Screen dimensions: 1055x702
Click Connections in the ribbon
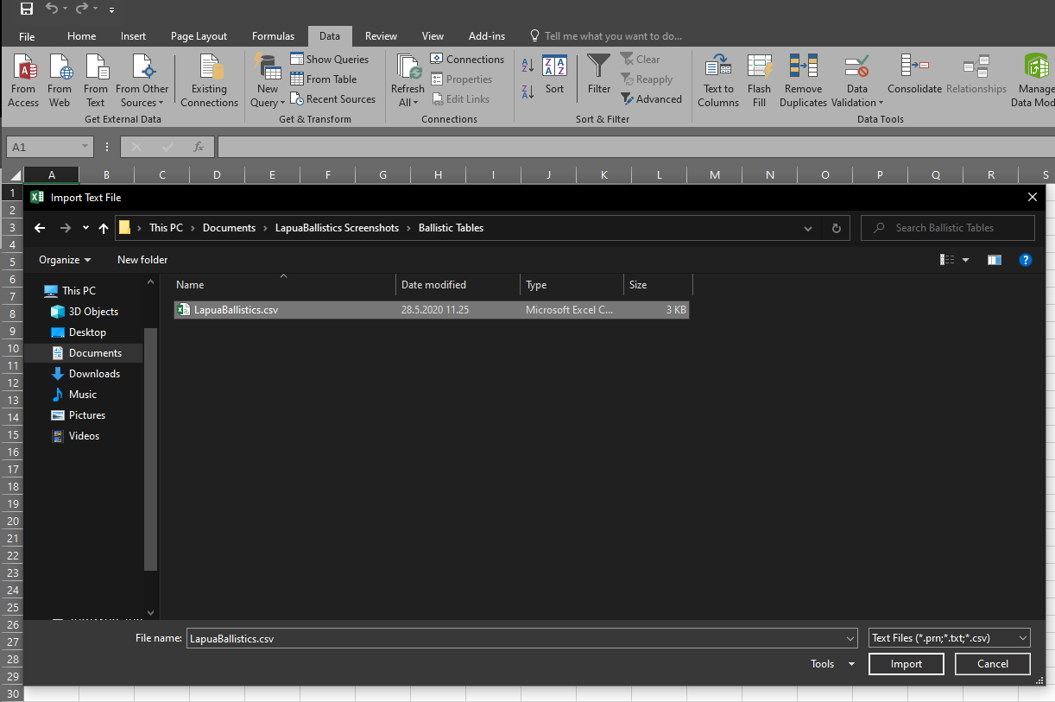click(x=467, y=59)
